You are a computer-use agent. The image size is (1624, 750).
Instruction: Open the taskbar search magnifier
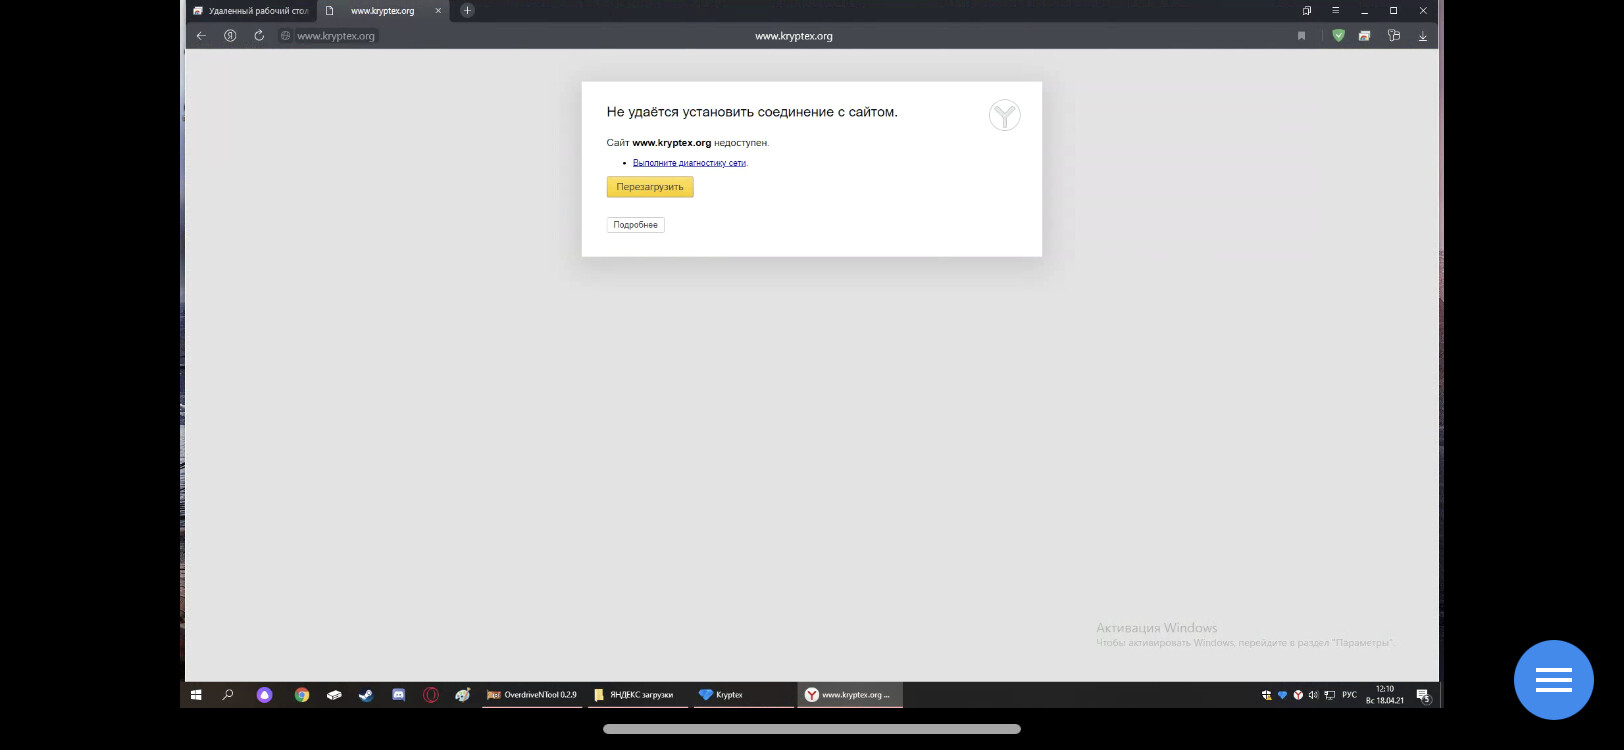point(228,695)
